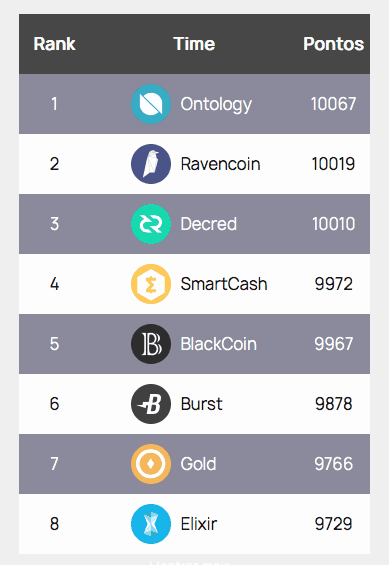This screenshot has width=389, height=565.
Task: Select the Gold coin logo
Action: coord(151,464)
